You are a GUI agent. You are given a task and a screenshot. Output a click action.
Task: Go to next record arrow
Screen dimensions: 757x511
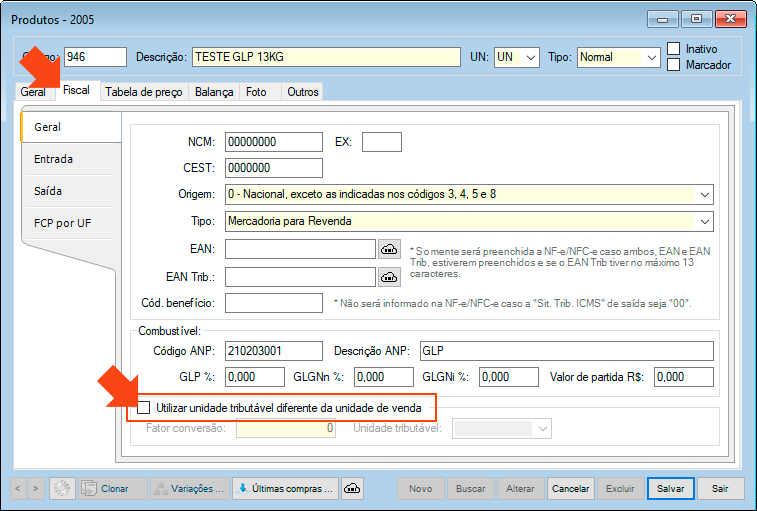37,488
